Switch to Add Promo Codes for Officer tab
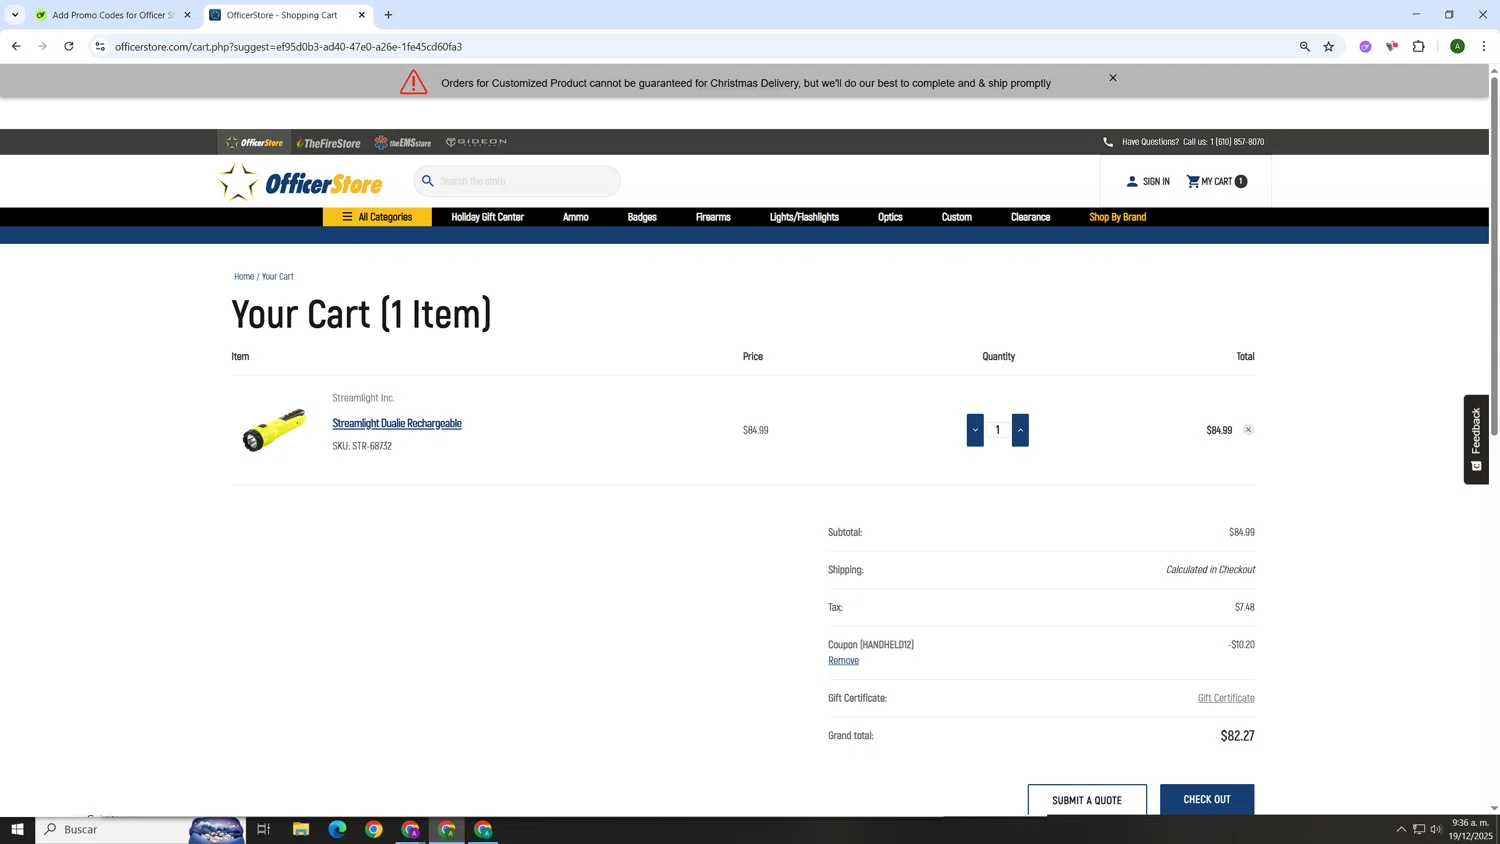The height and width of the screenshot is (844, 1500). click(112, 15)
